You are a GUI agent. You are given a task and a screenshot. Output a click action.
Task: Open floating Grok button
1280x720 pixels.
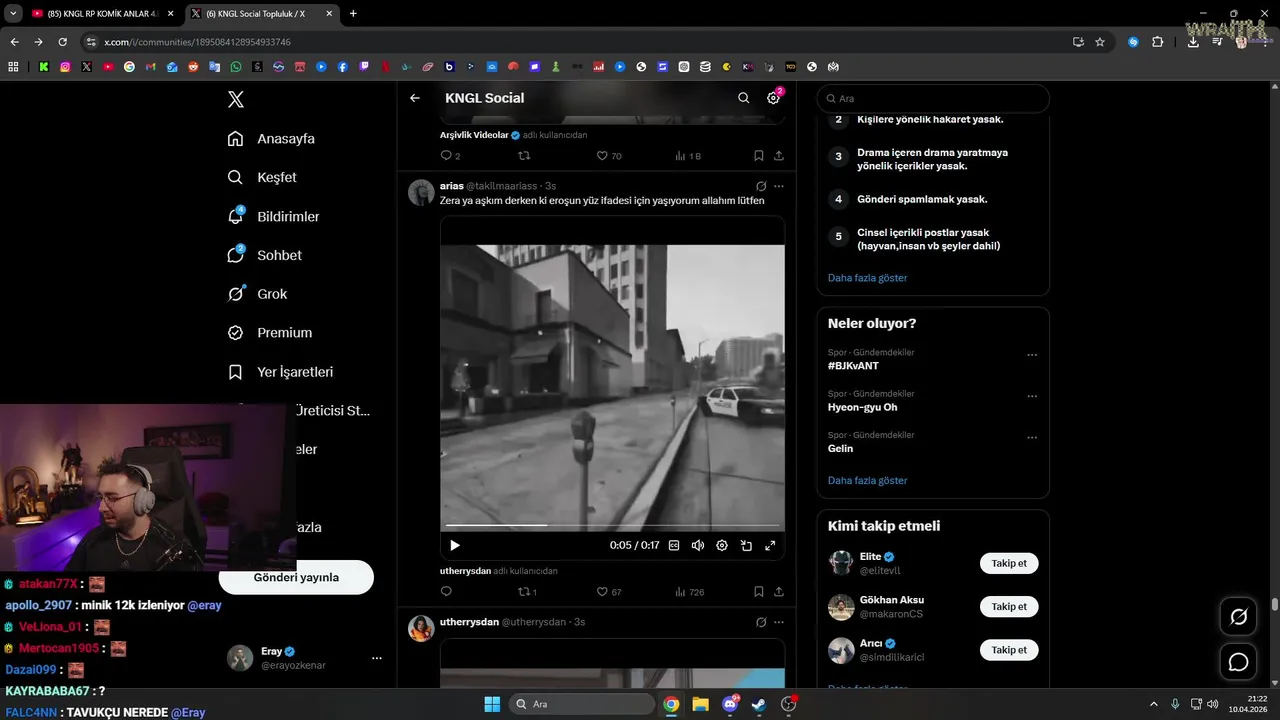click(x=1238, y=617)
